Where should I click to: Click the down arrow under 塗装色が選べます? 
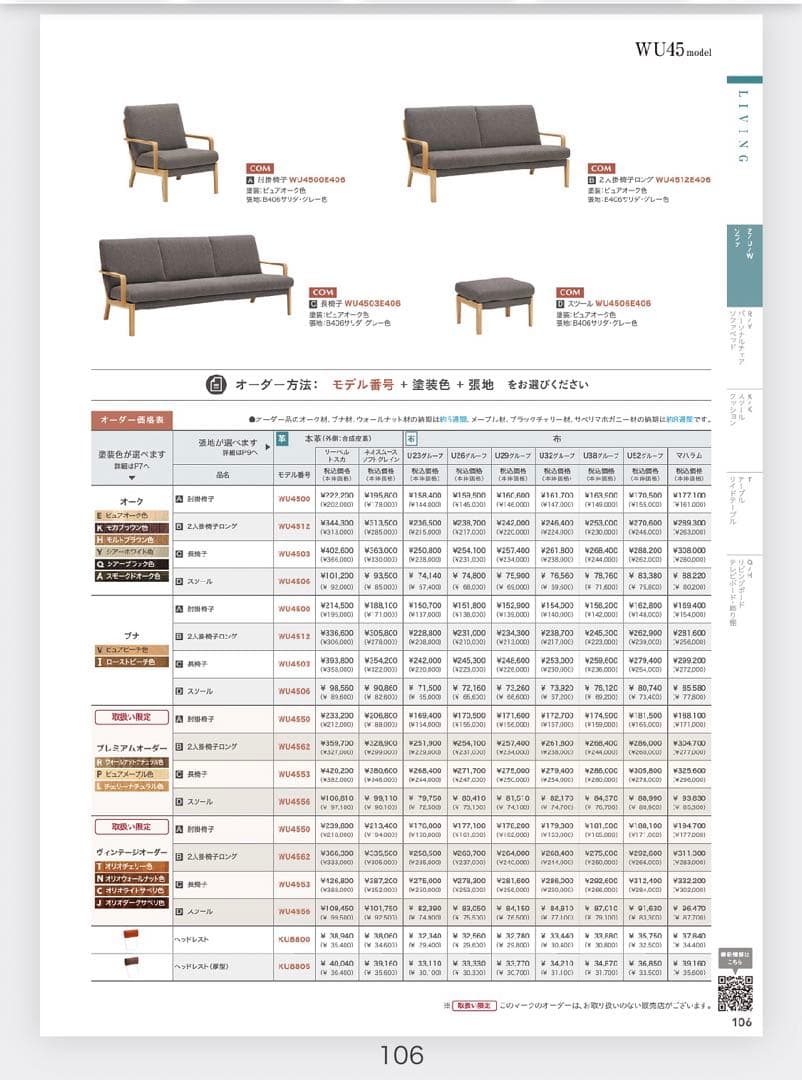(x=132, y=478)
